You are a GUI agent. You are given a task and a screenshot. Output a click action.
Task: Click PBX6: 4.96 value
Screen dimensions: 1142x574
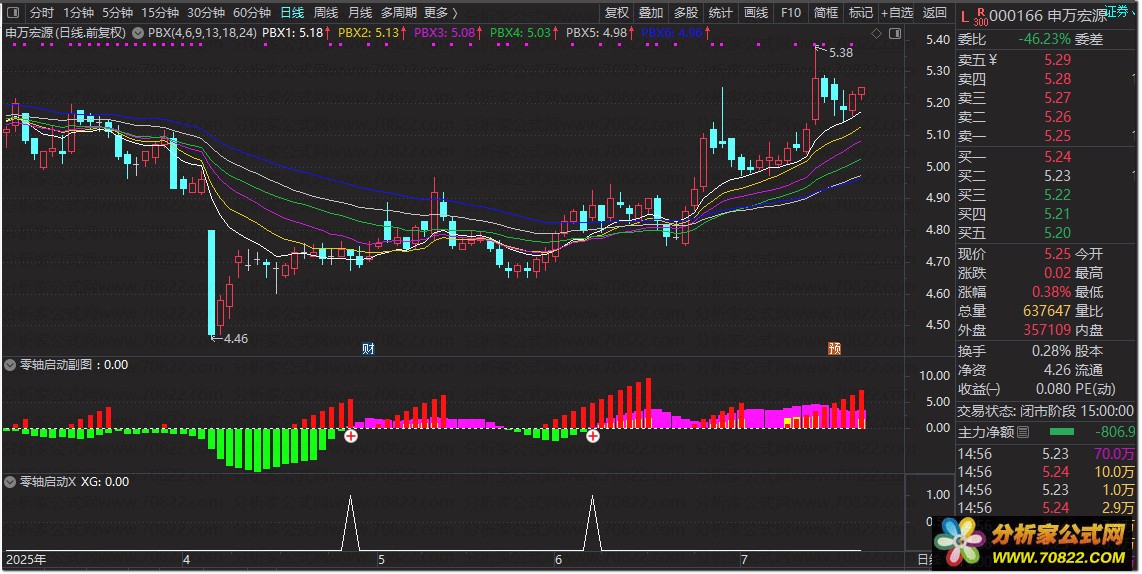click(672, 33)
